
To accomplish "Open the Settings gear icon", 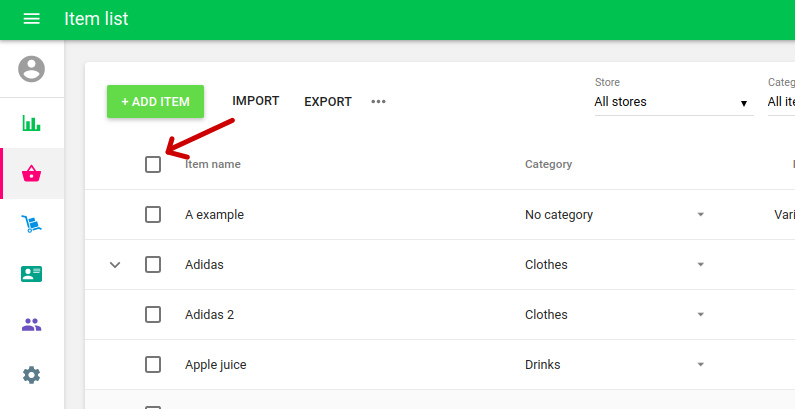I will pyautogui.click(x=32, y=375).
